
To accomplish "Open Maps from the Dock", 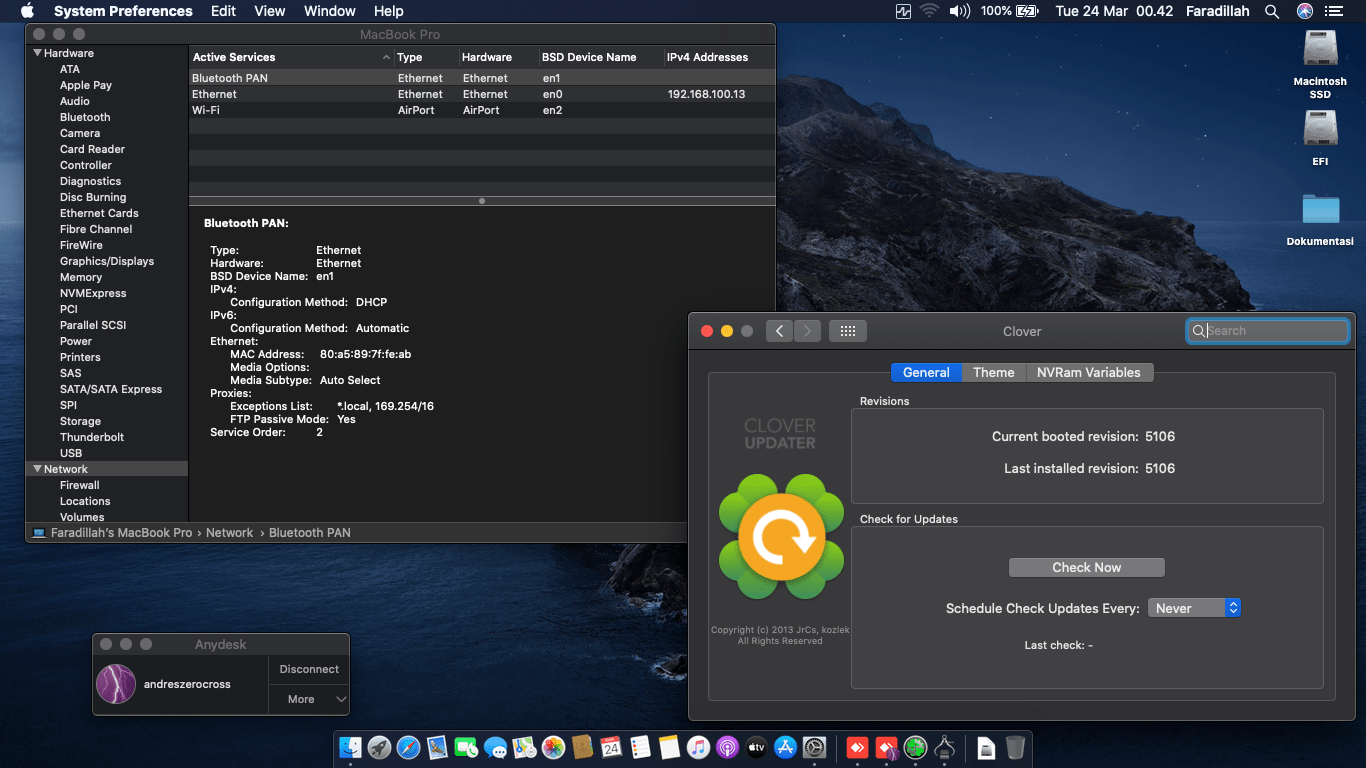I will point(524,747).
